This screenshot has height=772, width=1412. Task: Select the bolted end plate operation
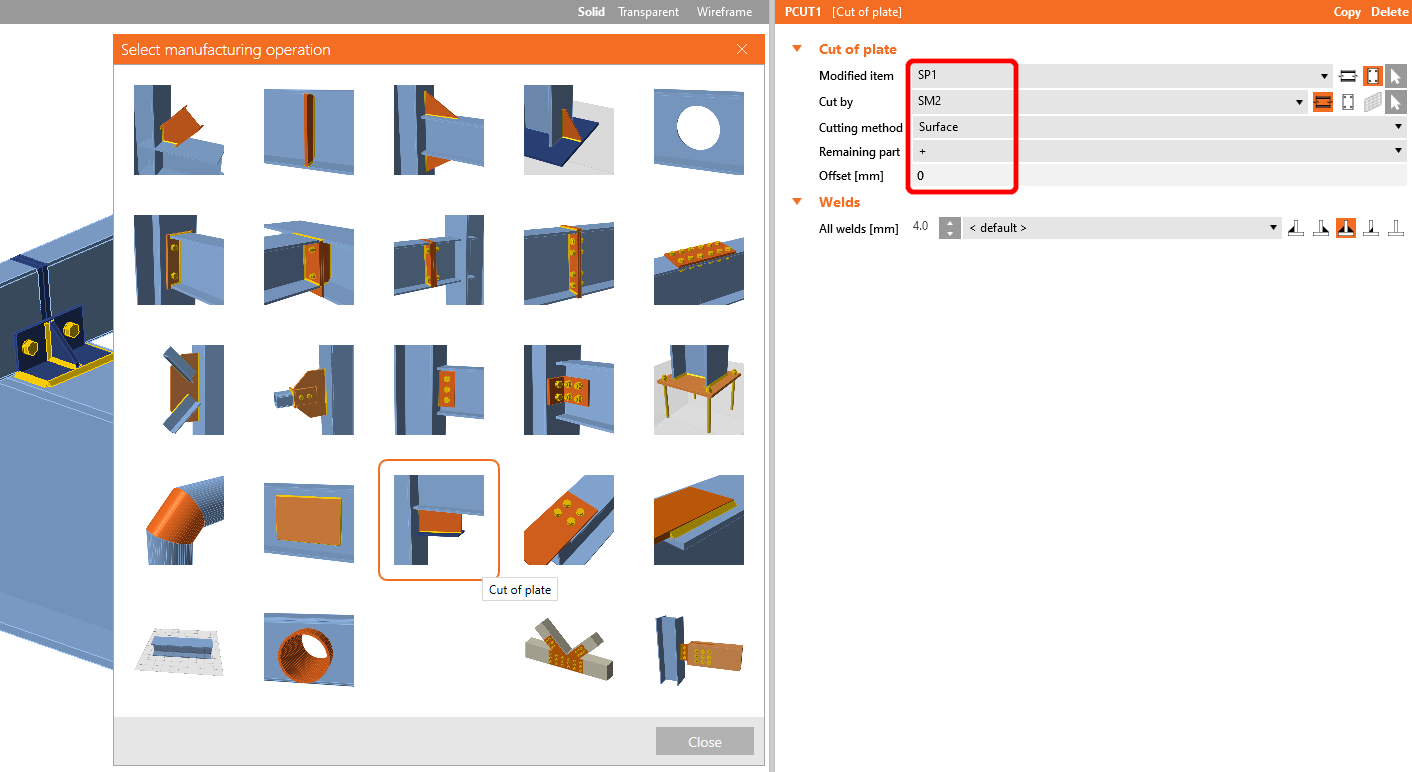click(x=179, y=260)
